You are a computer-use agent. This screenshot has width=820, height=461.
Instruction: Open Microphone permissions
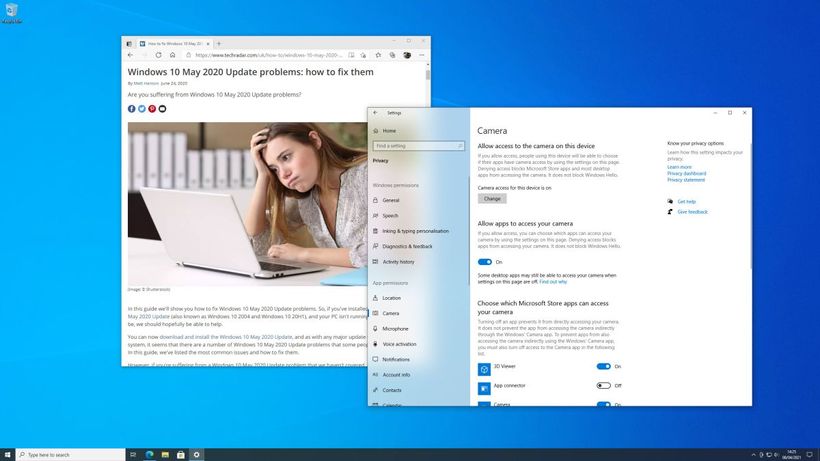coord(395,329)
